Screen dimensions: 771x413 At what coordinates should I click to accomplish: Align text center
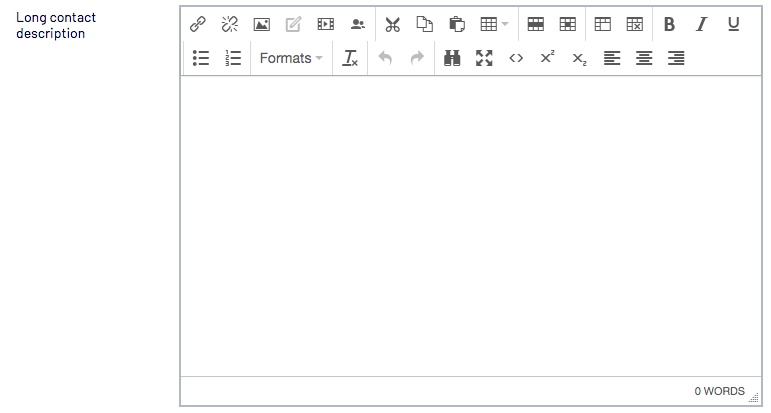(x=644, y=58)
